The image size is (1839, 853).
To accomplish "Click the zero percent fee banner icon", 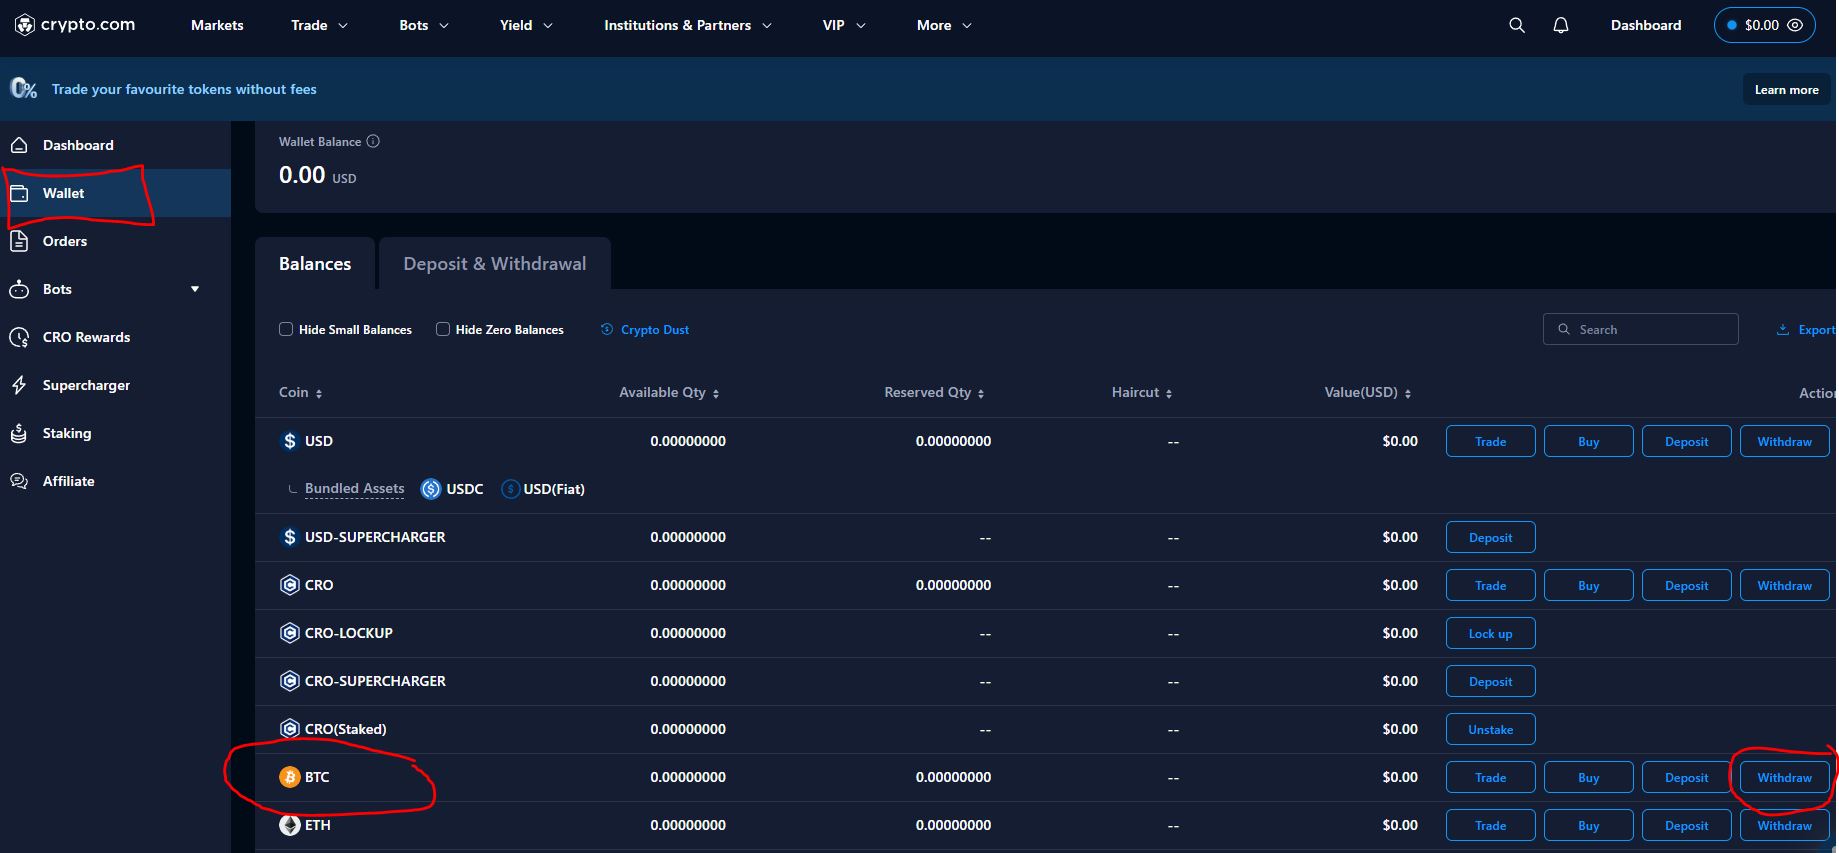I will [x=24, y=89].
